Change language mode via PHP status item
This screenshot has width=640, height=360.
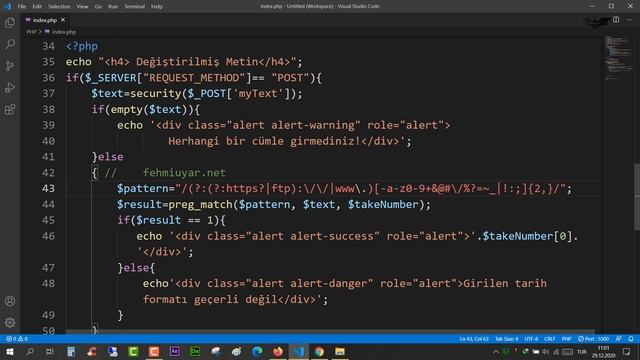[567, 339]
